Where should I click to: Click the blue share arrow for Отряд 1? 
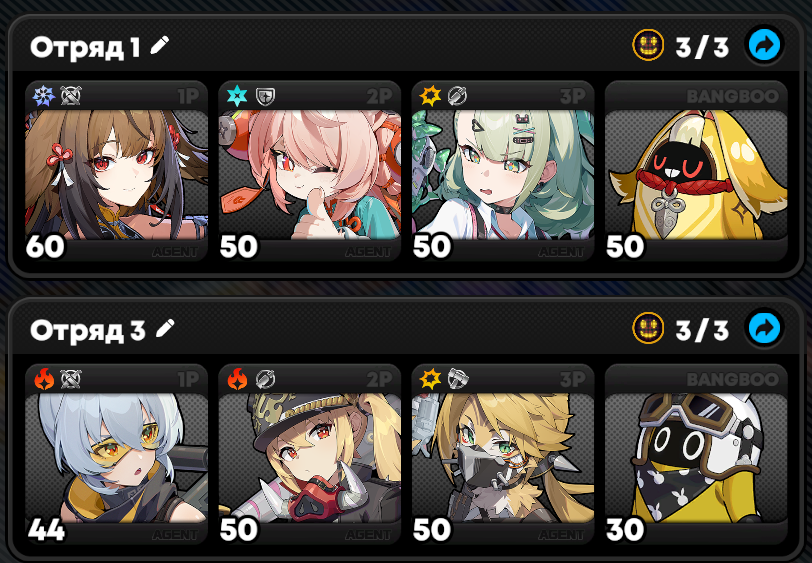pyautogui.click(x=764, y=45)
